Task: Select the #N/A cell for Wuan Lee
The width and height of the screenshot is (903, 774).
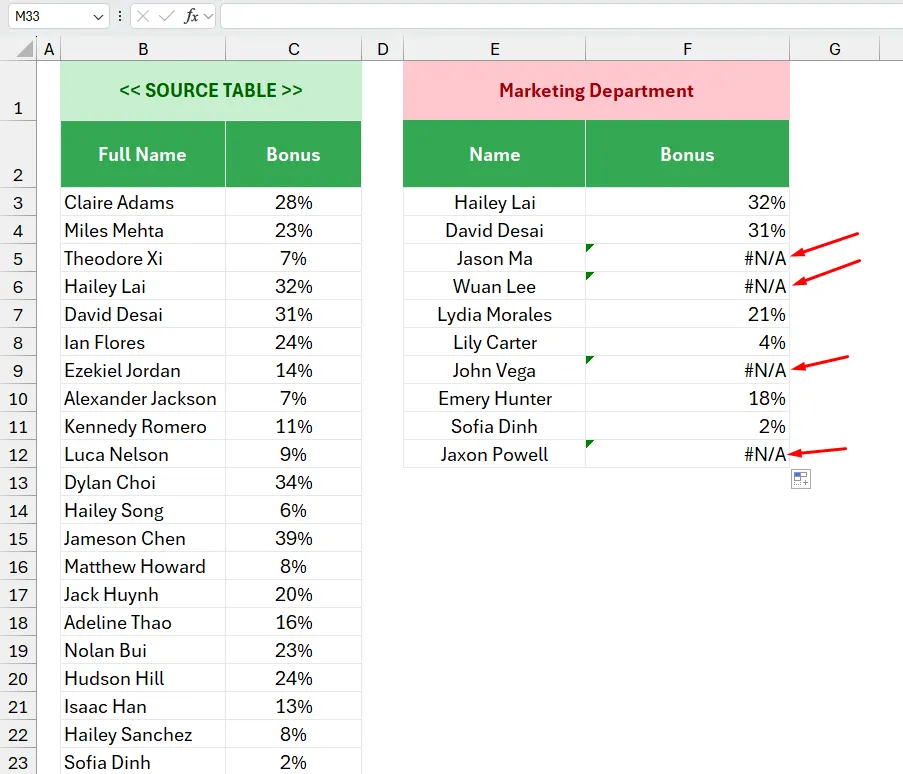Action: point(687,286)
